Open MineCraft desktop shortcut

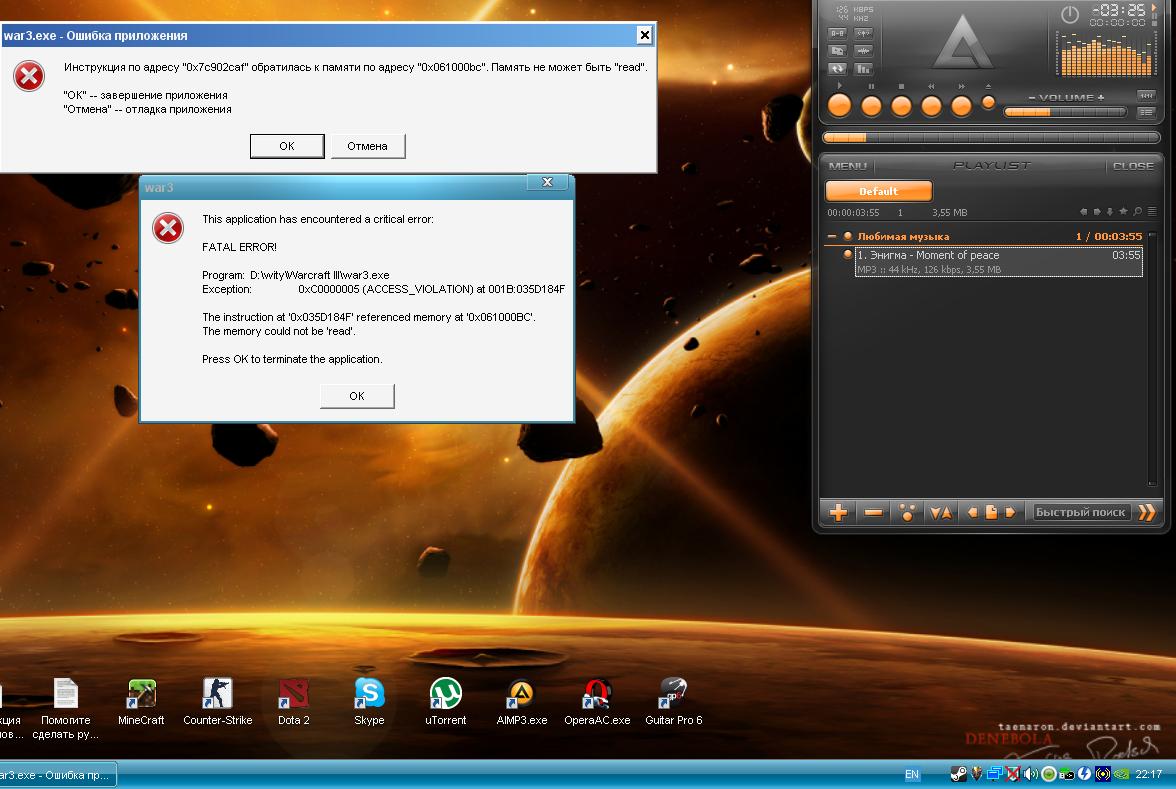[x=141, y=702]
